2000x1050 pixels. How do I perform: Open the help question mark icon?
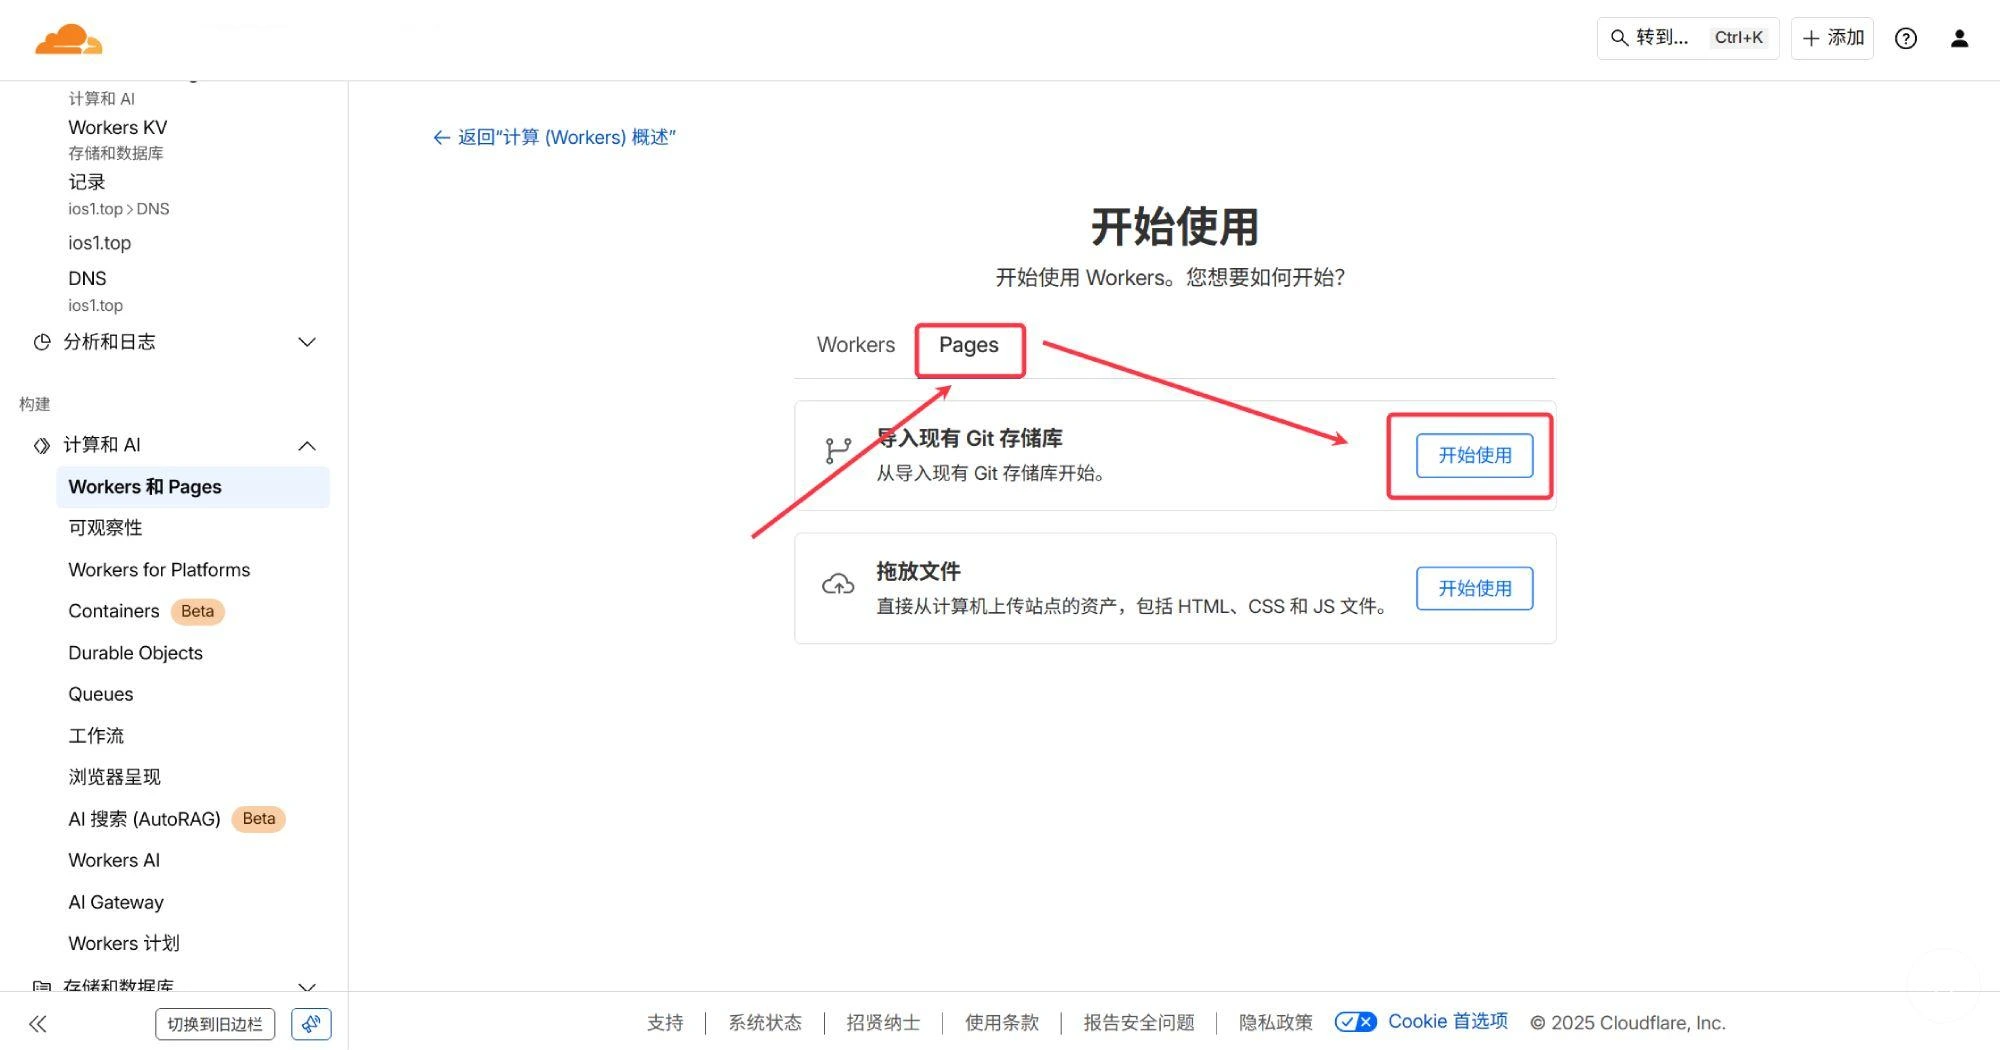[x=1906, y=38]
